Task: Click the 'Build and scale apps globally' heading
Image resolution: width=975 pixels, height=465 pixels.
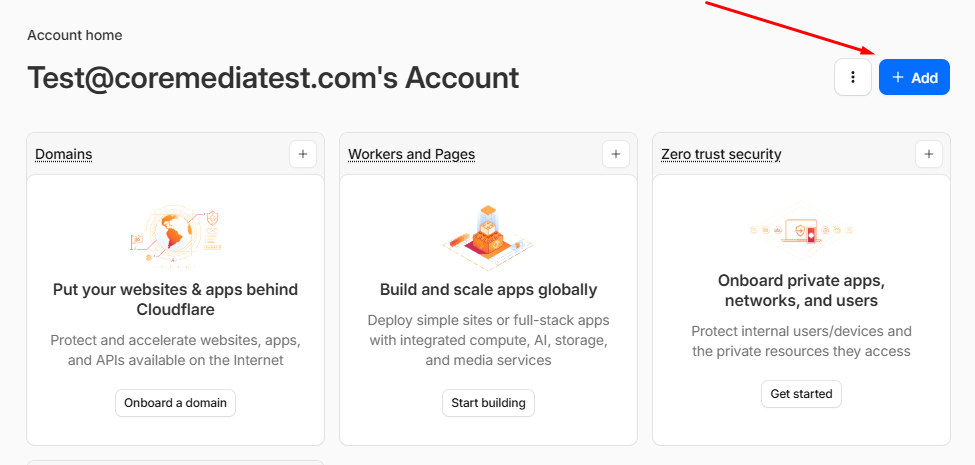Action: click(488, 290)
